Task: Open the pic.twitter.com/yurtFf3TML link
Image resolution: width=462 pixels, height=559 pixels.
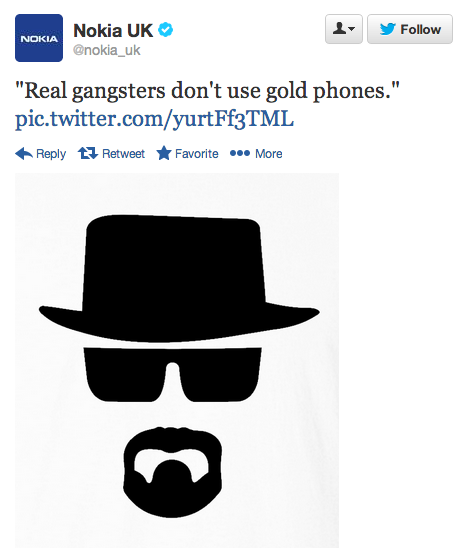Action: click(154, 118)
